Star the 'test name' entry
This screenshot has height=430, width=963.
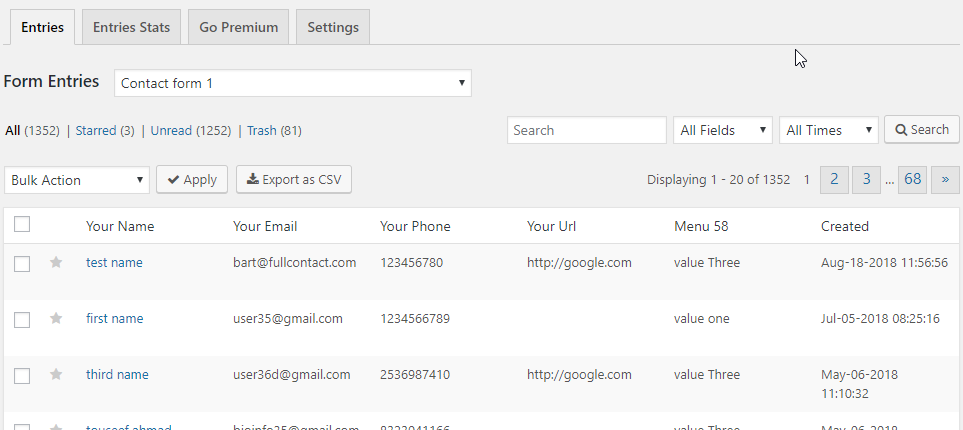[x=56, y=263]
